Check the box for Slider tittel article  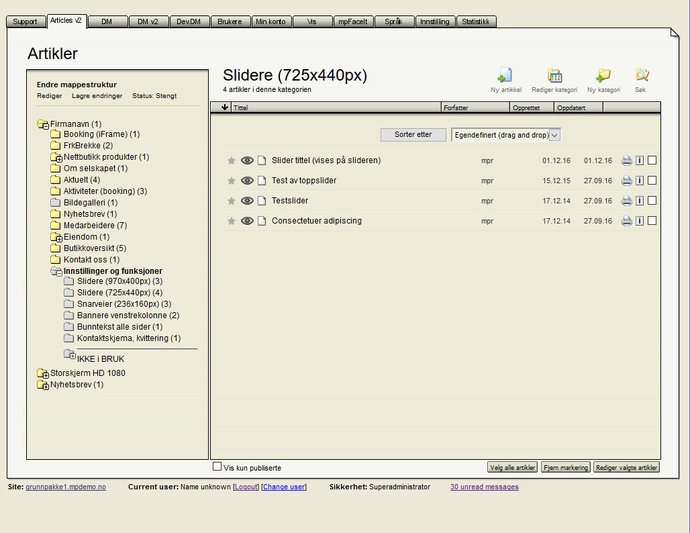click(652, 160)
